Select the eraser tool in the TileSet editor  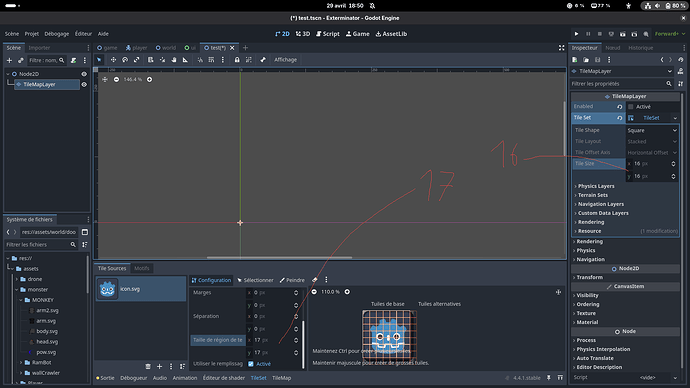(x=315, y=280)
